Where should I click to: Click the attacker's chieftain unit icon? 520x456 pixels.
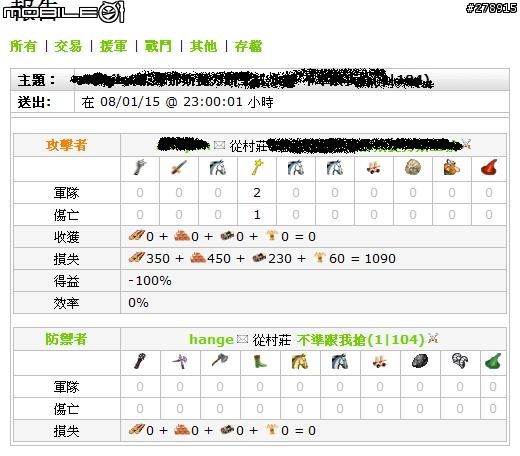pyautogui.click(x=452, y=168)
